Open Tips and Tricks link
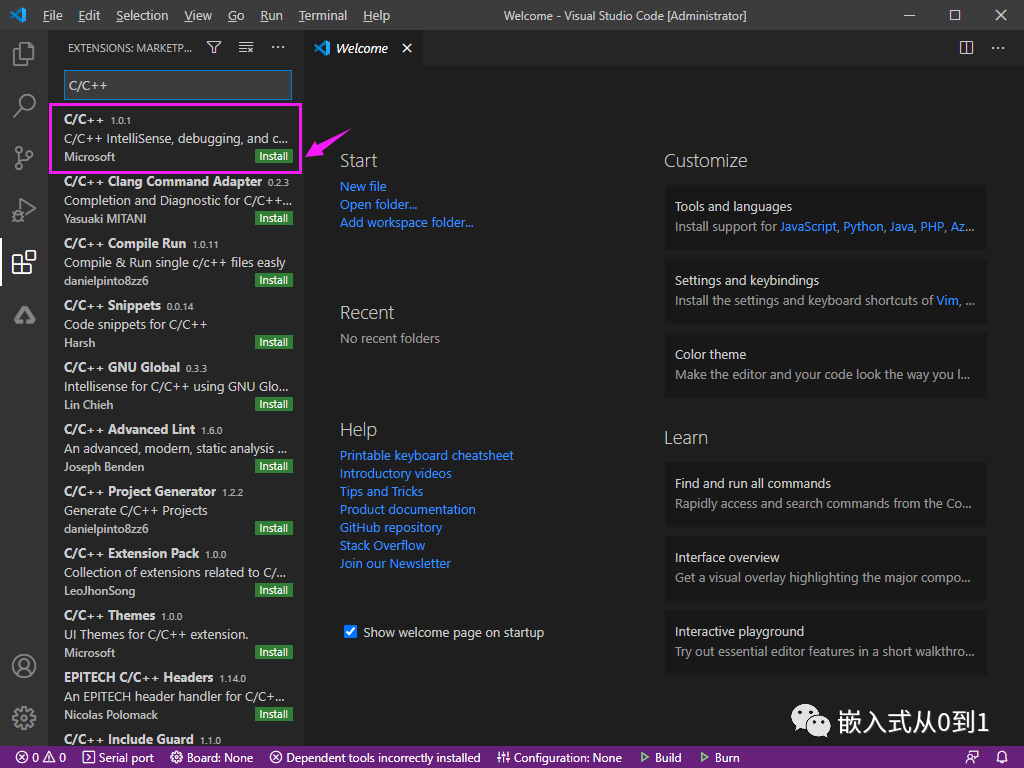This screenshot has height=768, width=1024. point(381,491)
